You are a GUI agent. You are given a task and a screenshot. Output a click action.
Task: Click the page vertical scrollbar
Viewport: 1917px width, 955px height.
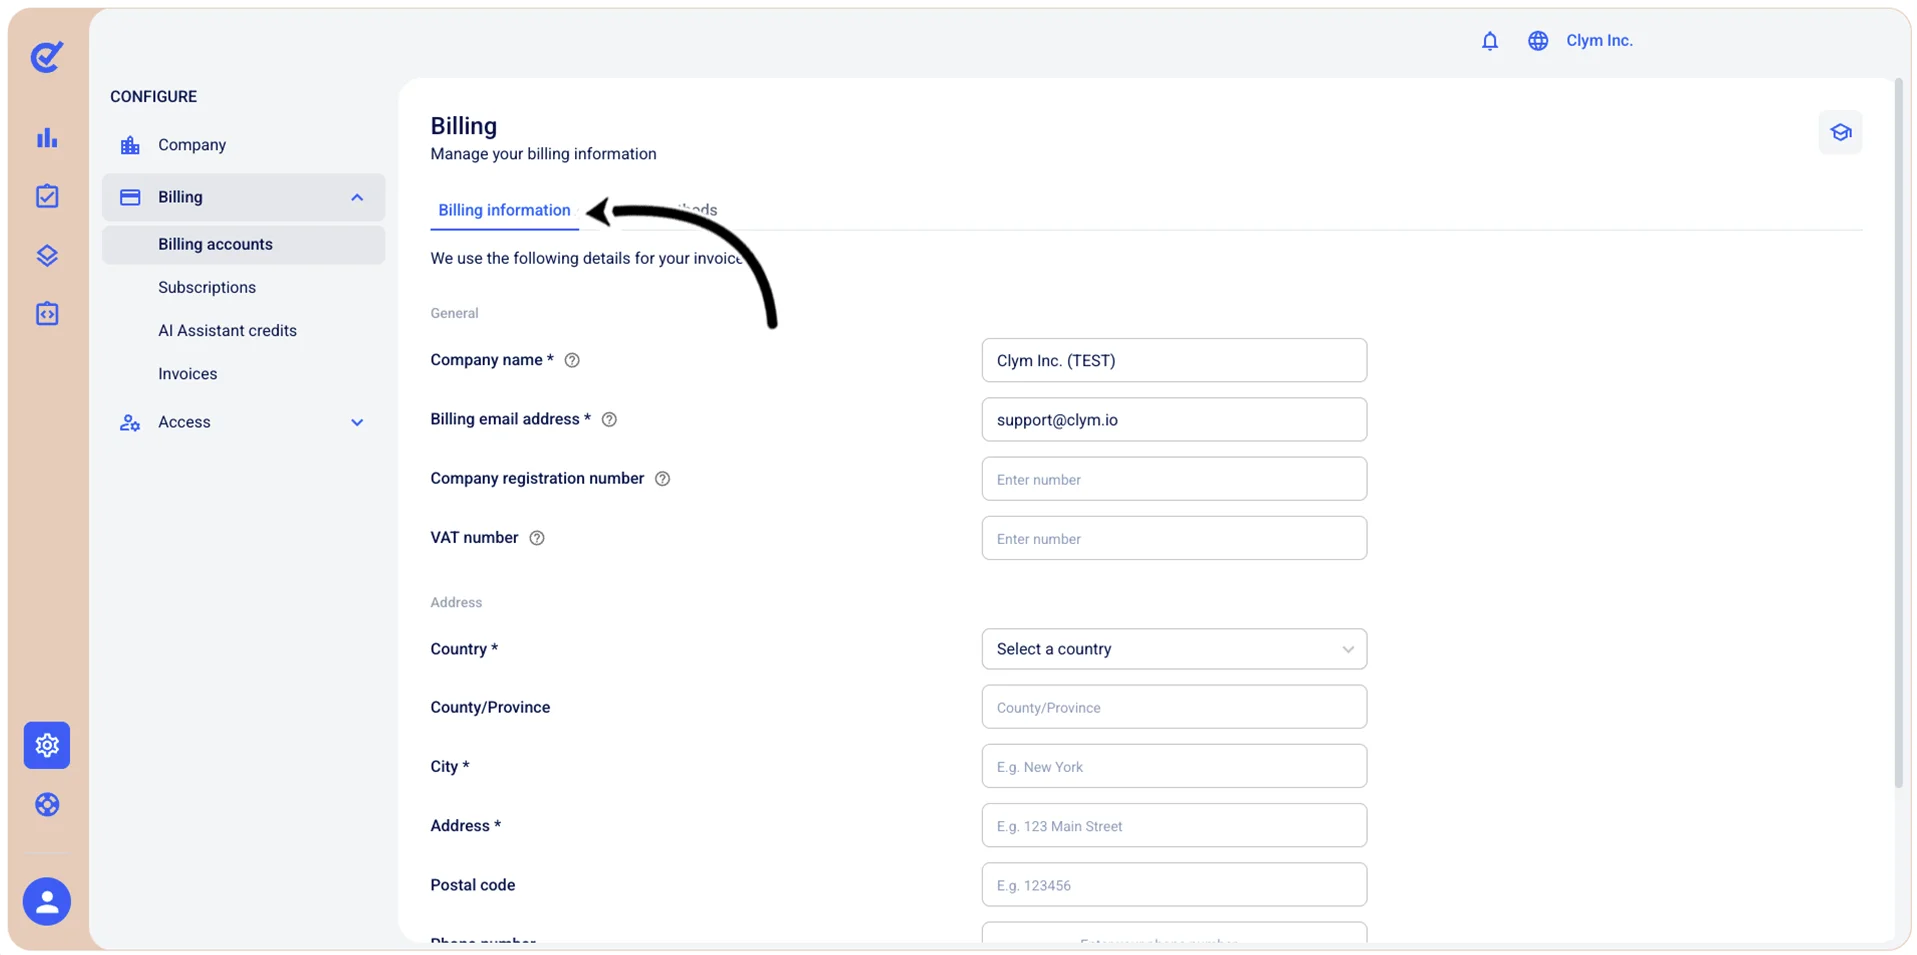[x=1899, y=433]
